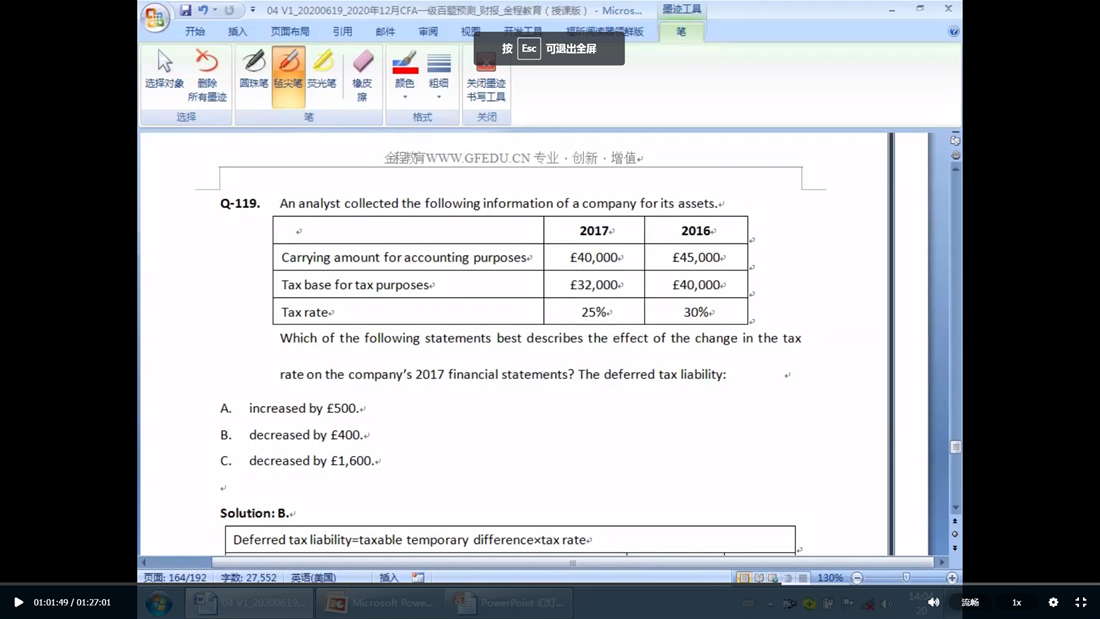The width and height of the screenshot is (1100, 619).
Task: Click the horizontal scrollbar thumb
Action: coord(573,562)
